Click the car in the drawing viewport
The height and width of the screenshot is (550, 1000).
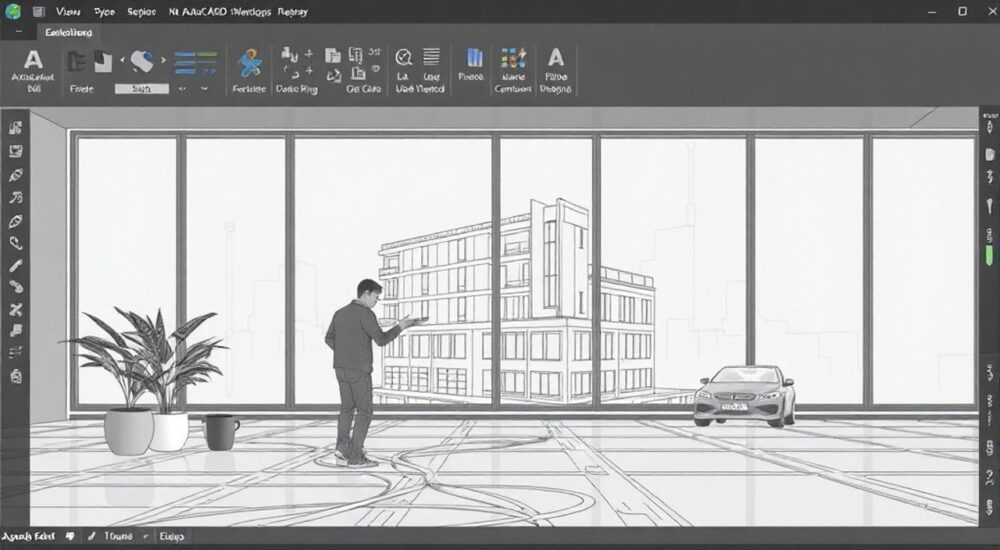click(x=744, y=396)
